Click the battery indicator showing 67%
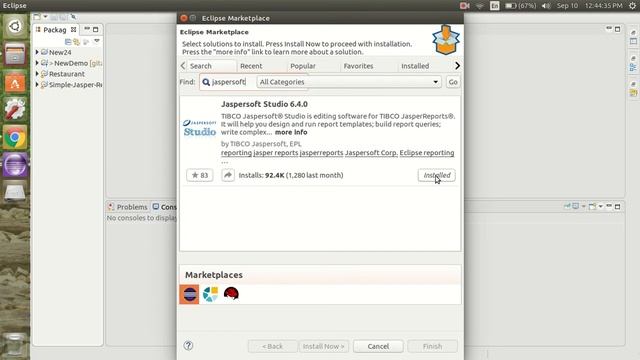The width and height of the screenshot is (640, 360). tap(520, 6)
